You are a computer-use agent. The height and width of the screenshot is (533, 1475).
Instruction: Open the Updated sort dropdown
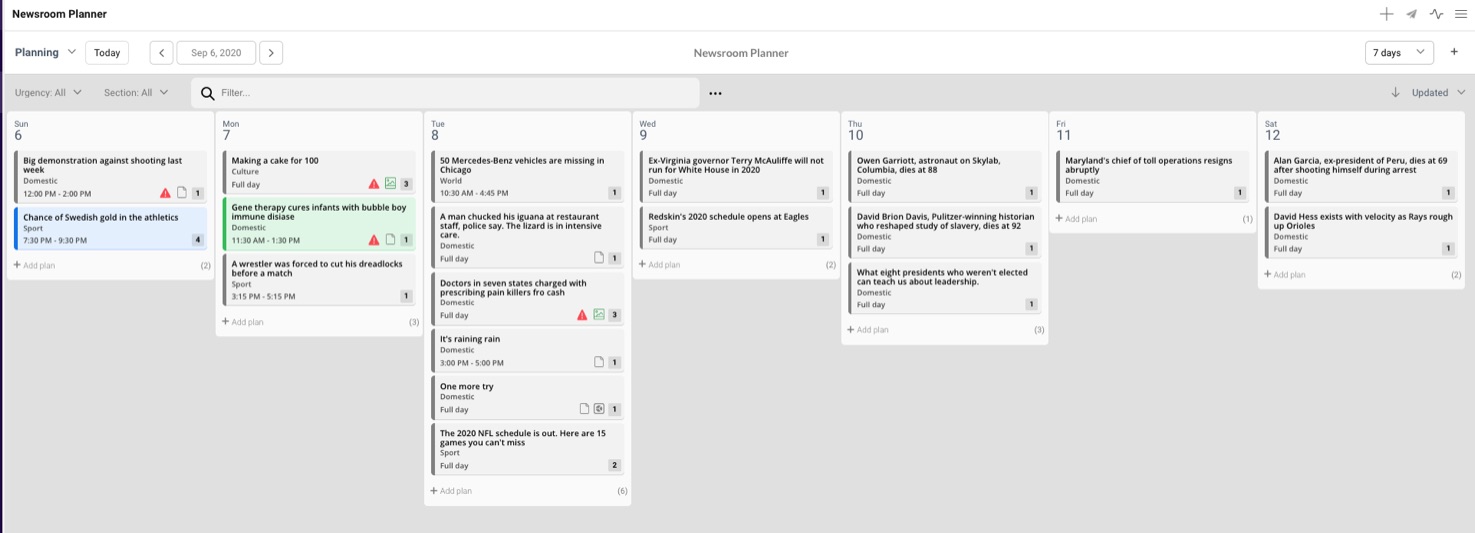[x=1438, y=93]
